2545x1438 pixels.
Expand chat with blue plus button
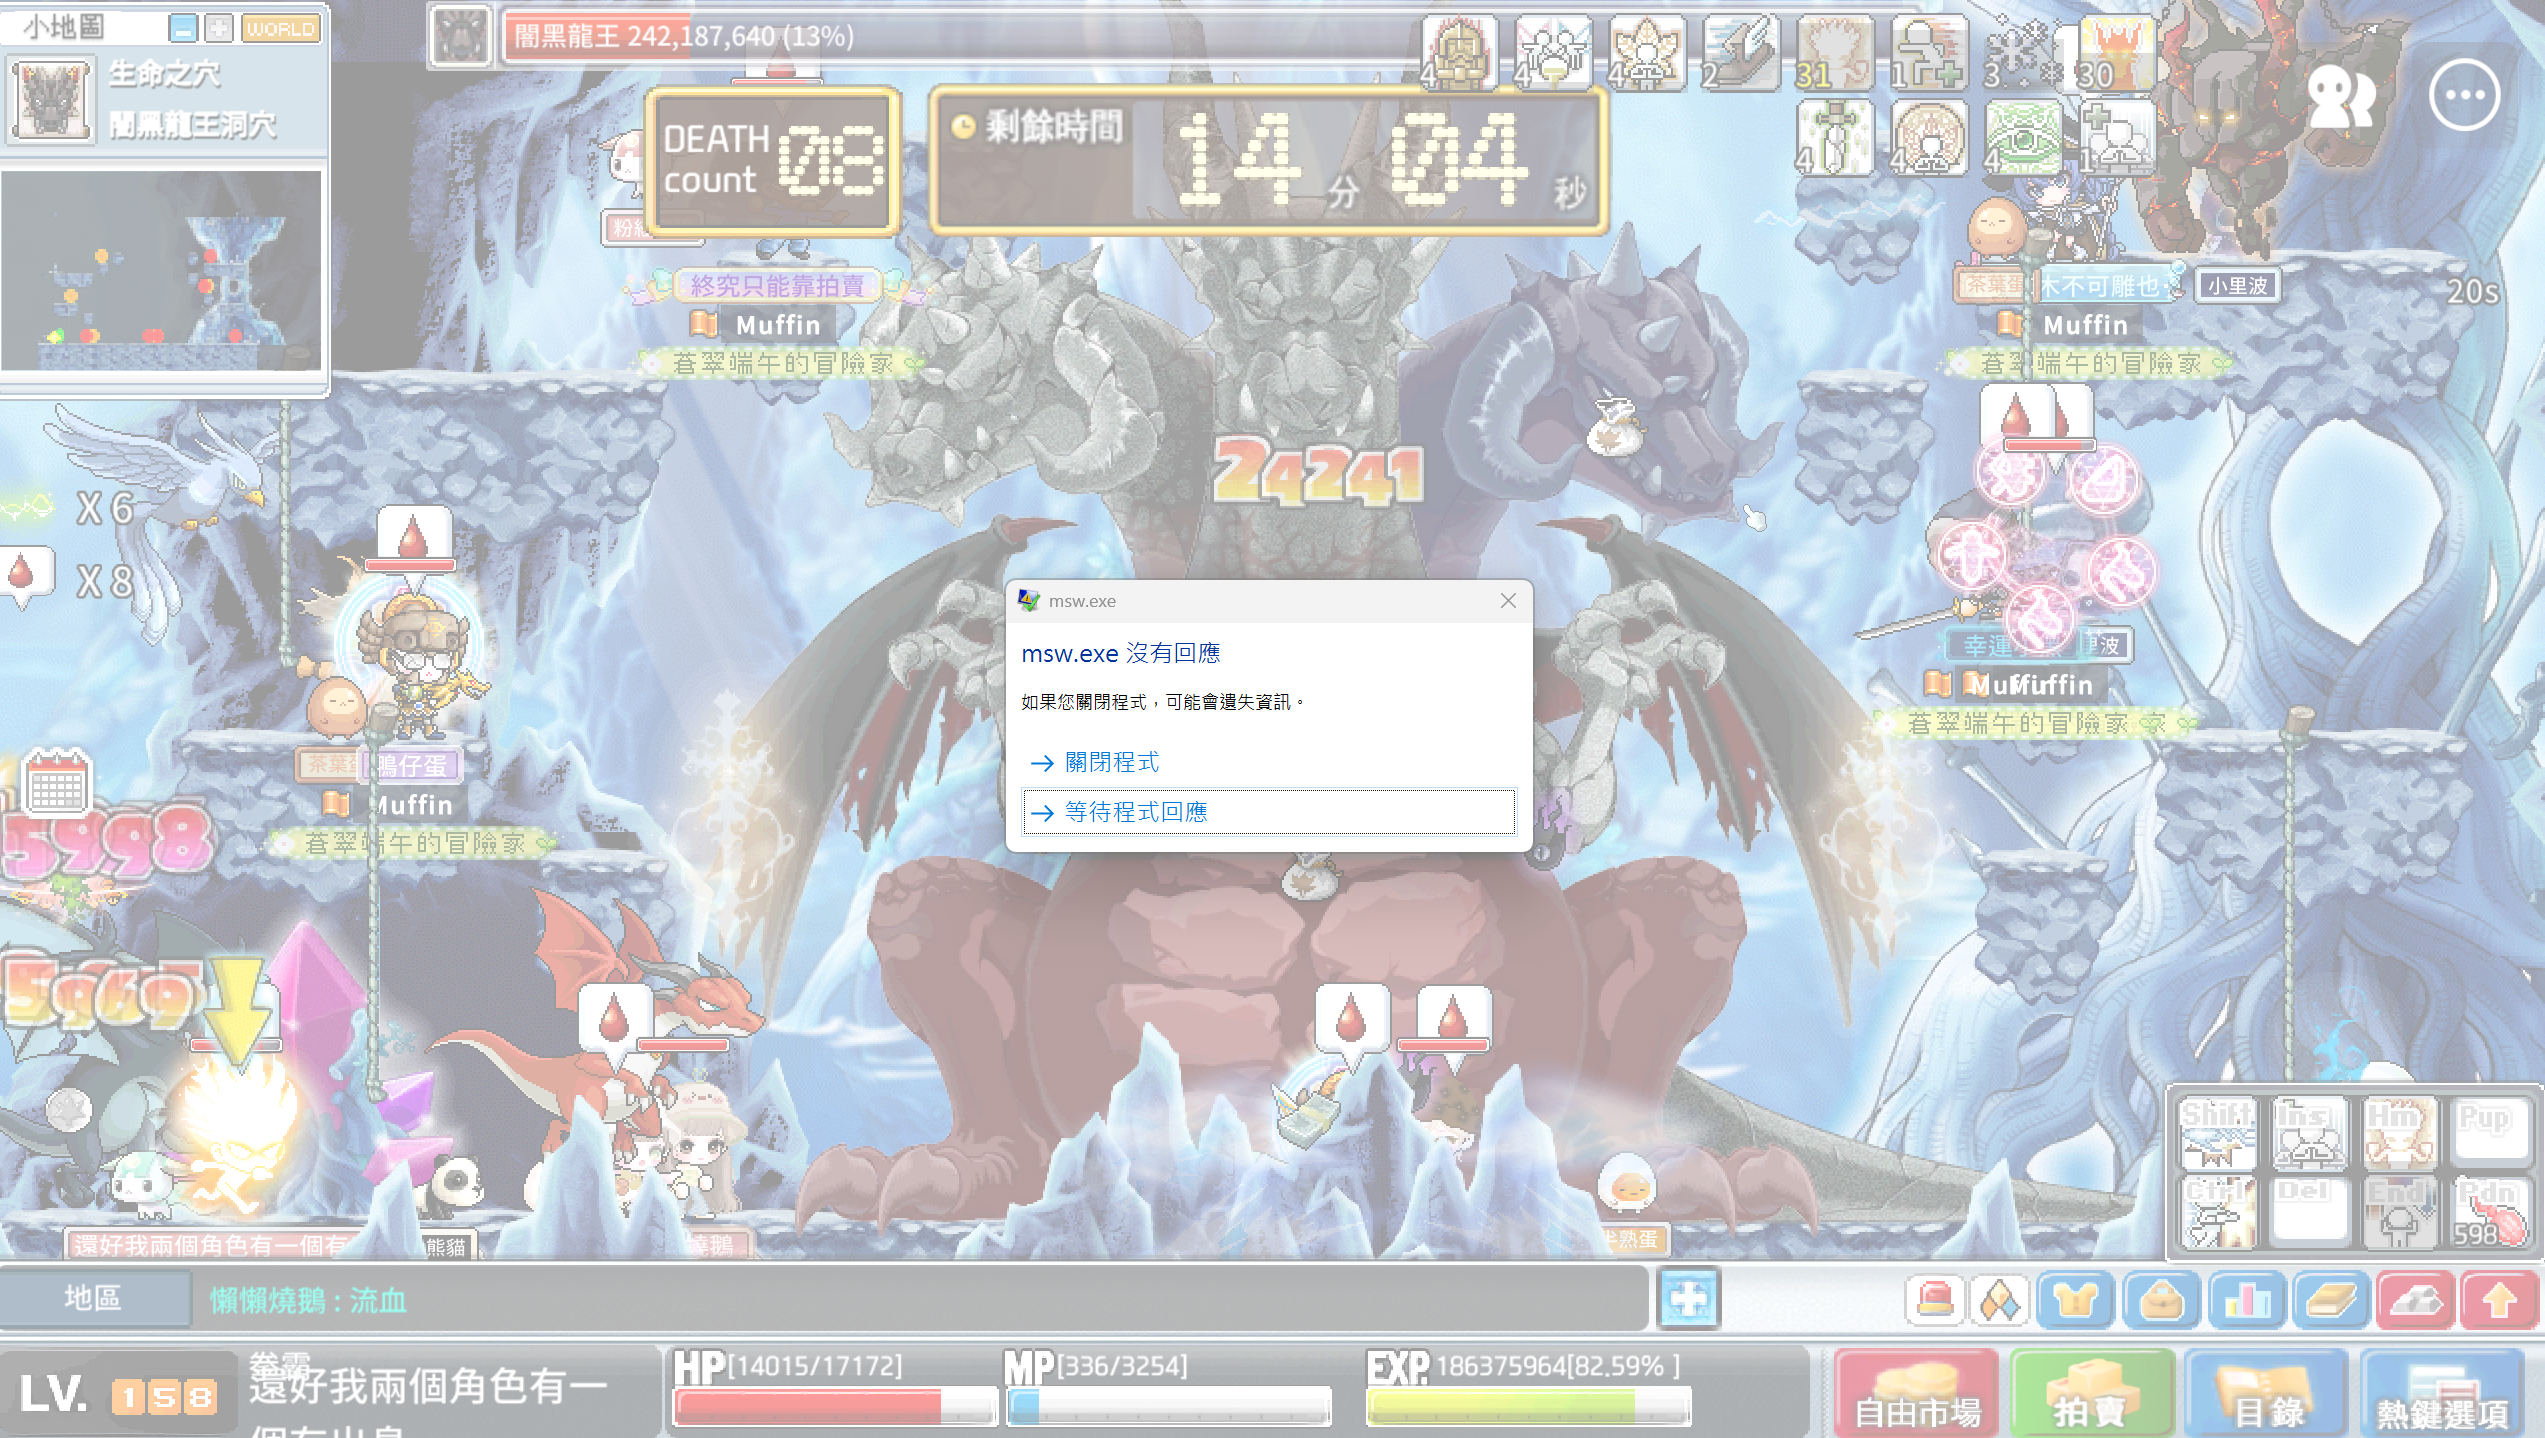(1688, 1299)
